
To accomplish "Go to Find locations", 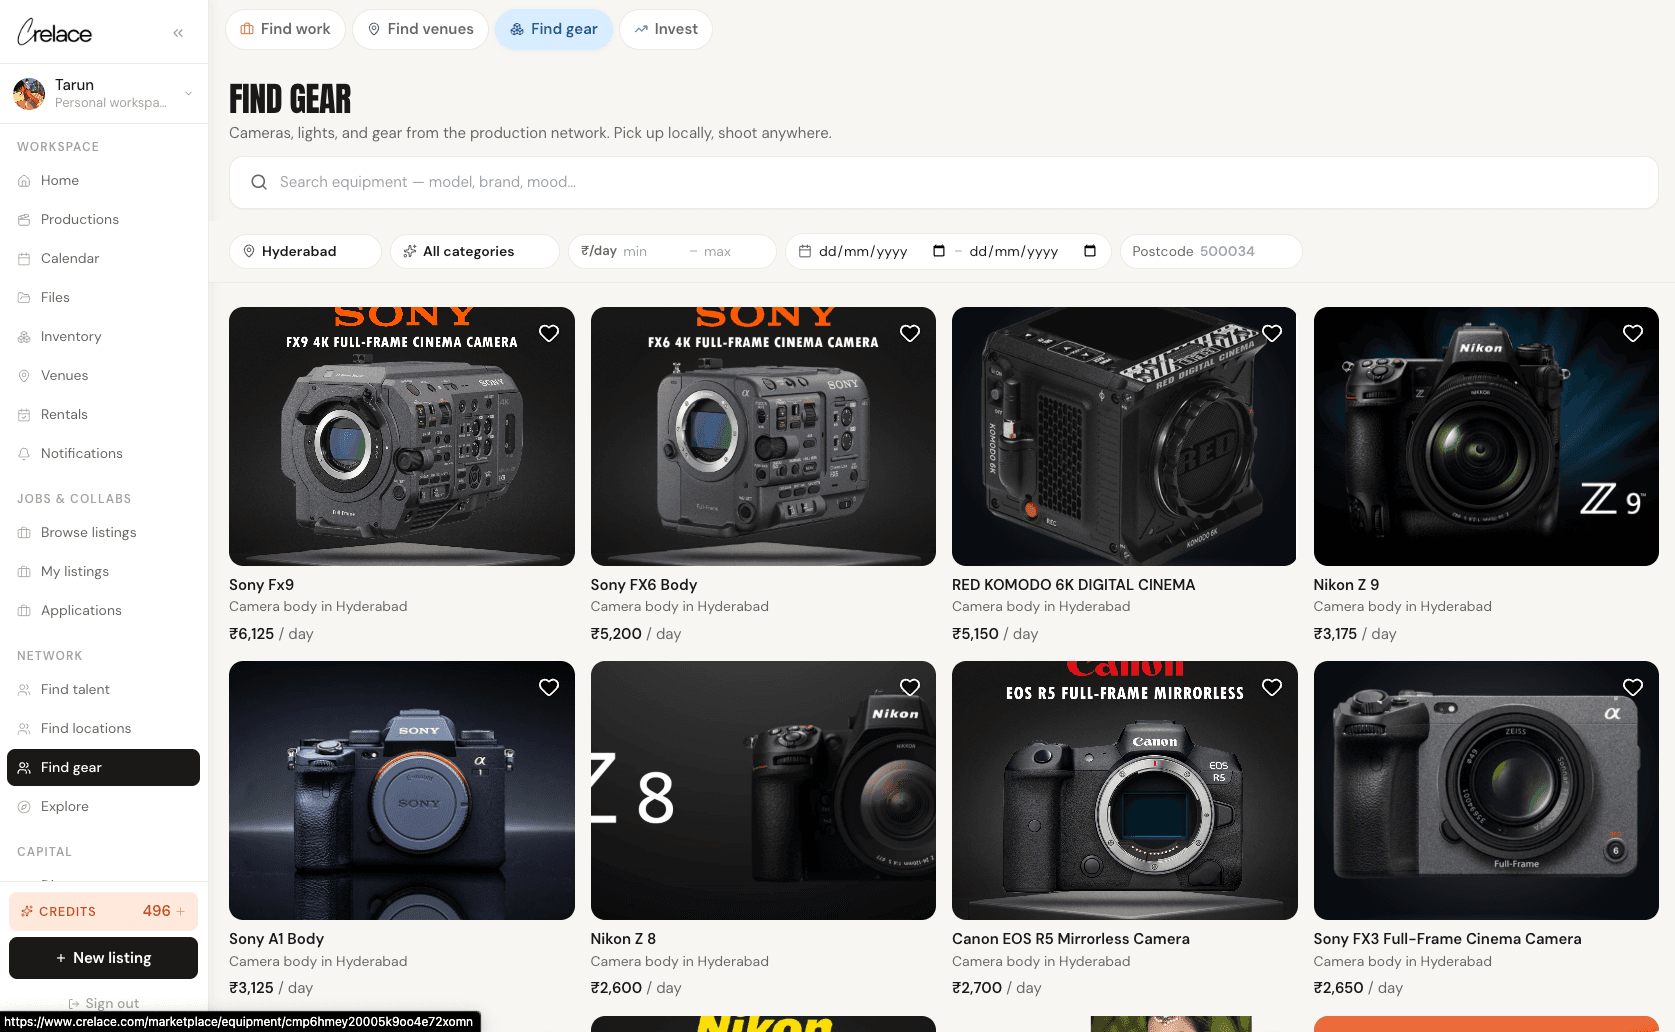I will coord(104,729).
